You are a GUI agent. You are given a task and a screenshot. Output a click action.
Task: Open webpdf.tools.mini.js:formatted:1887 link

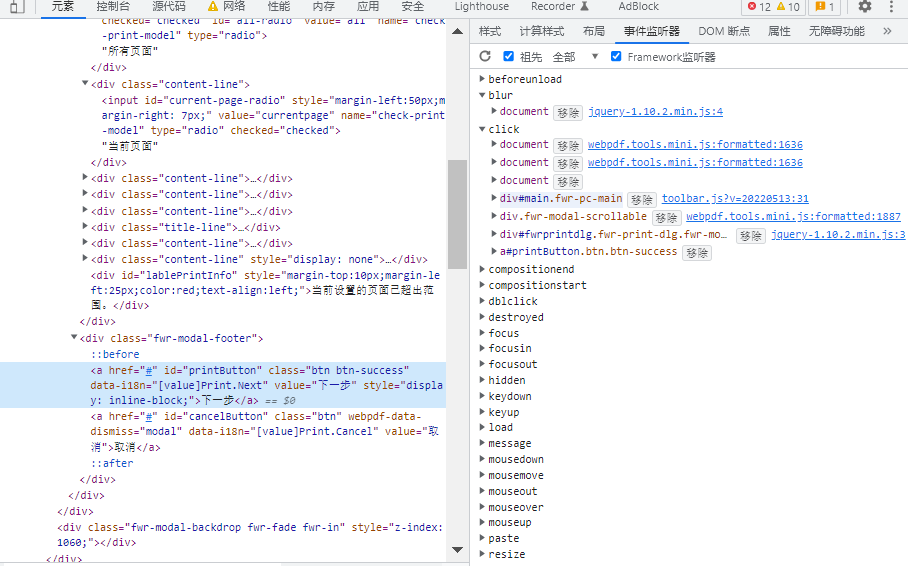point(793,216)
